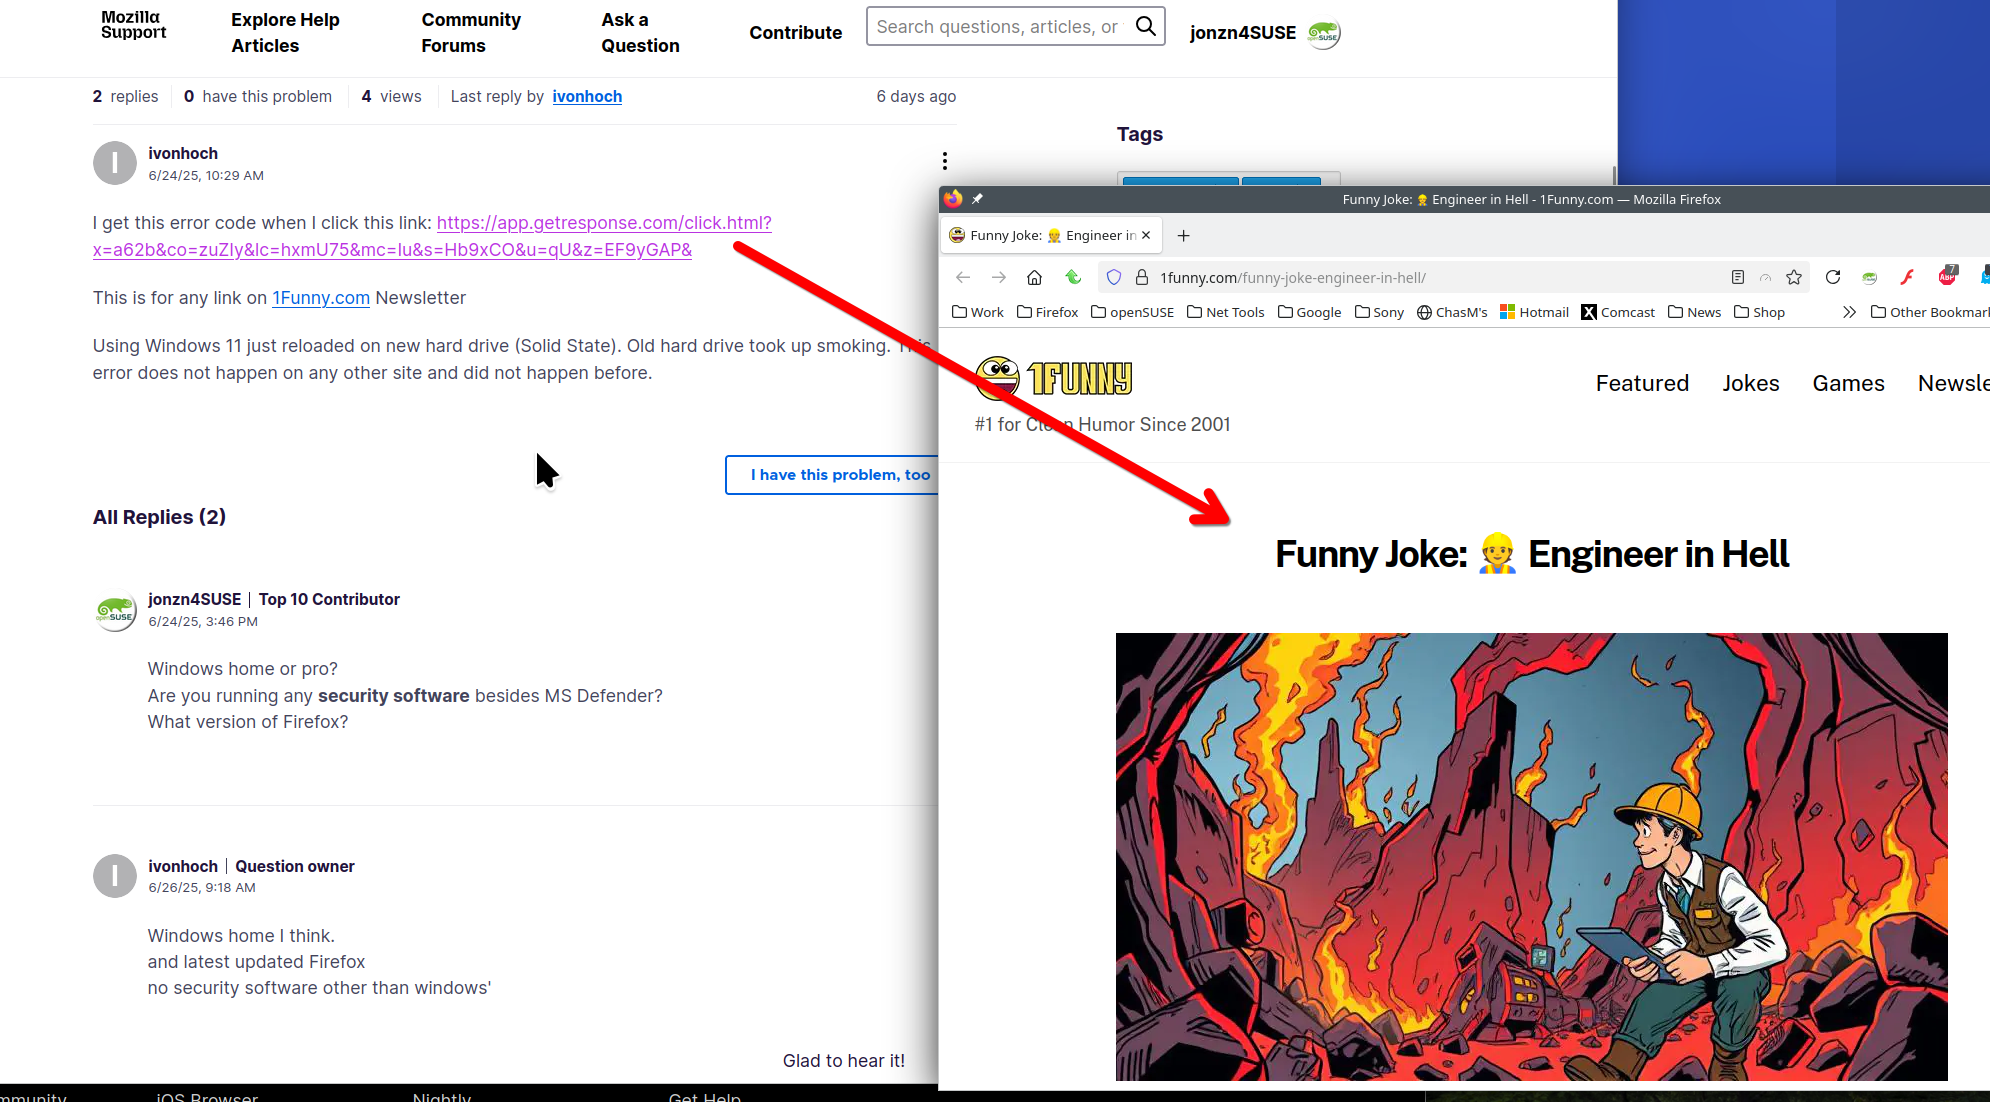Click the padlock site security icon
This screenshot has height=1102, width=1990.
(x=1141, y=278)
